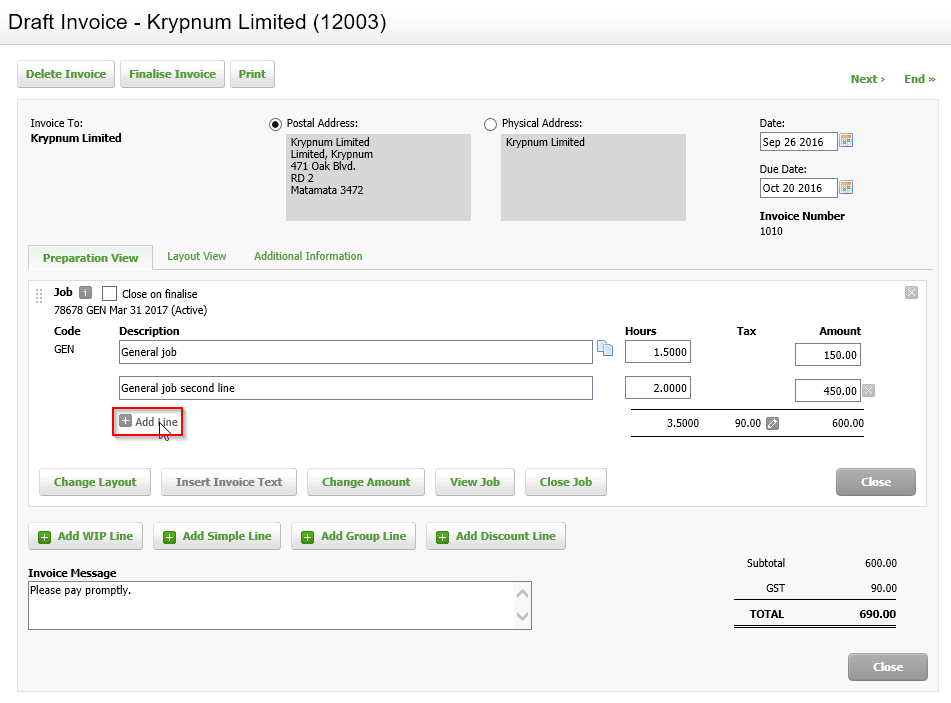Open the Due Date calendar picker
The width and height of the screenshot is (951, 703).
pyautogui.click(x=845, y=187)
